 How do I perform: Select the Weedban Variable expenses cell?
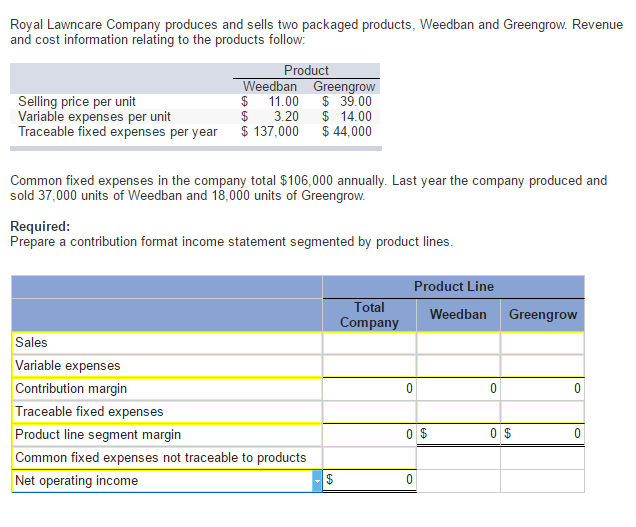click(458, 365)
